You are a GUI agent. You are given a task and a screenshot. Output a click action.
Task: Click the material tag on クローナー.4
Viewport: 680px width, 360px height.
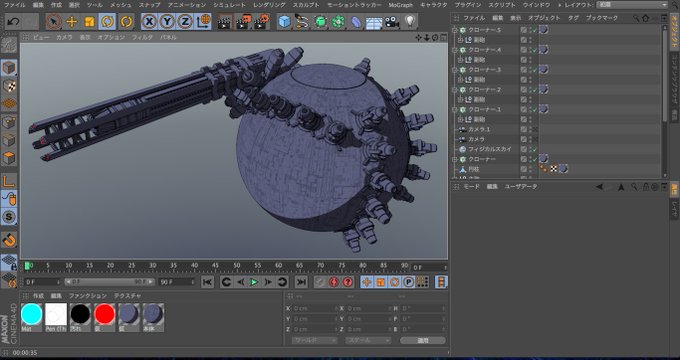(x=543, y=50)
